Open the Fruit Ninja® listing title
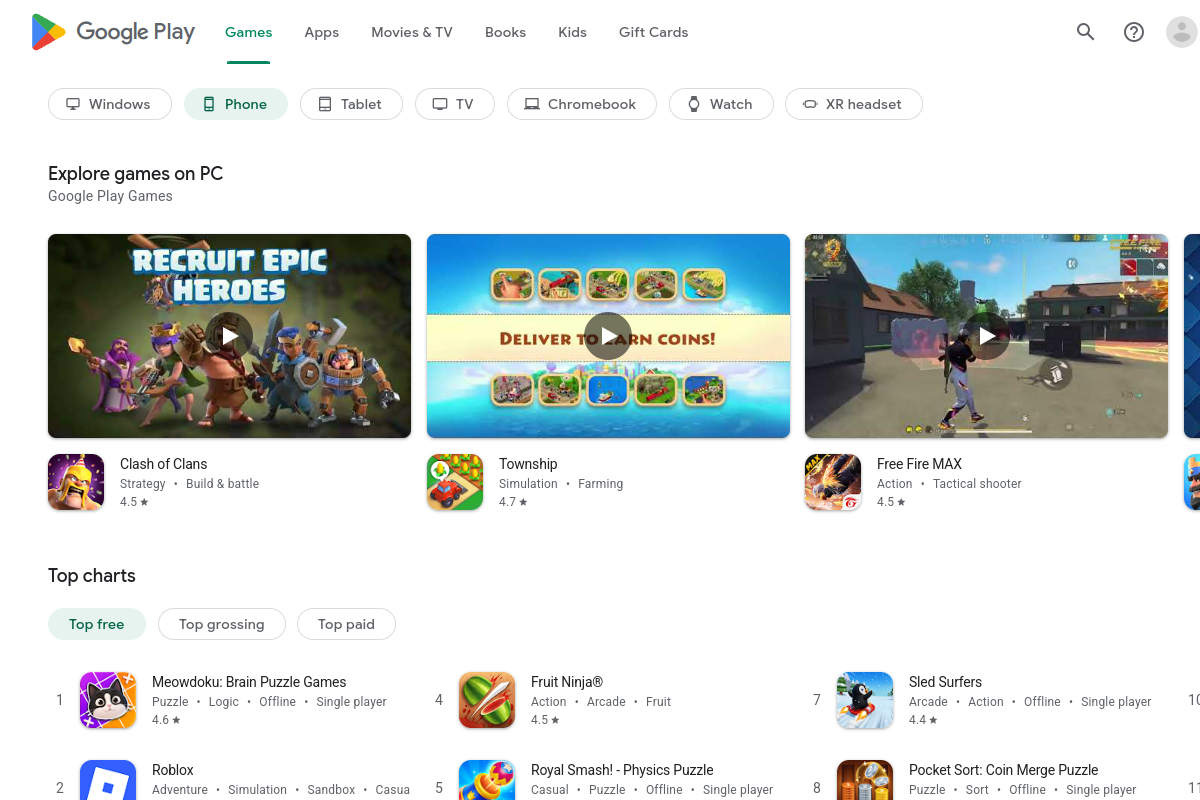1200x800 pixels. pos(567,682)
